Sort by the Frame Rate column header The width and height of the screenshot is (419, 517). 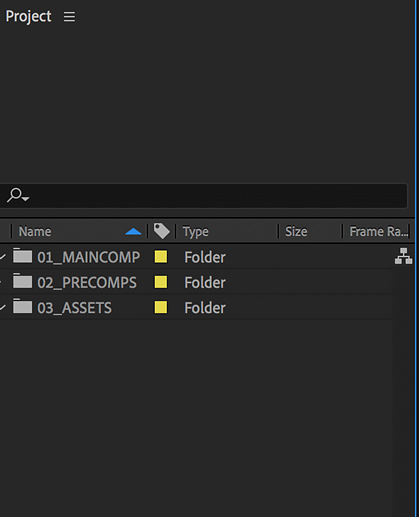pyautogui.click(x=379, y=231)
